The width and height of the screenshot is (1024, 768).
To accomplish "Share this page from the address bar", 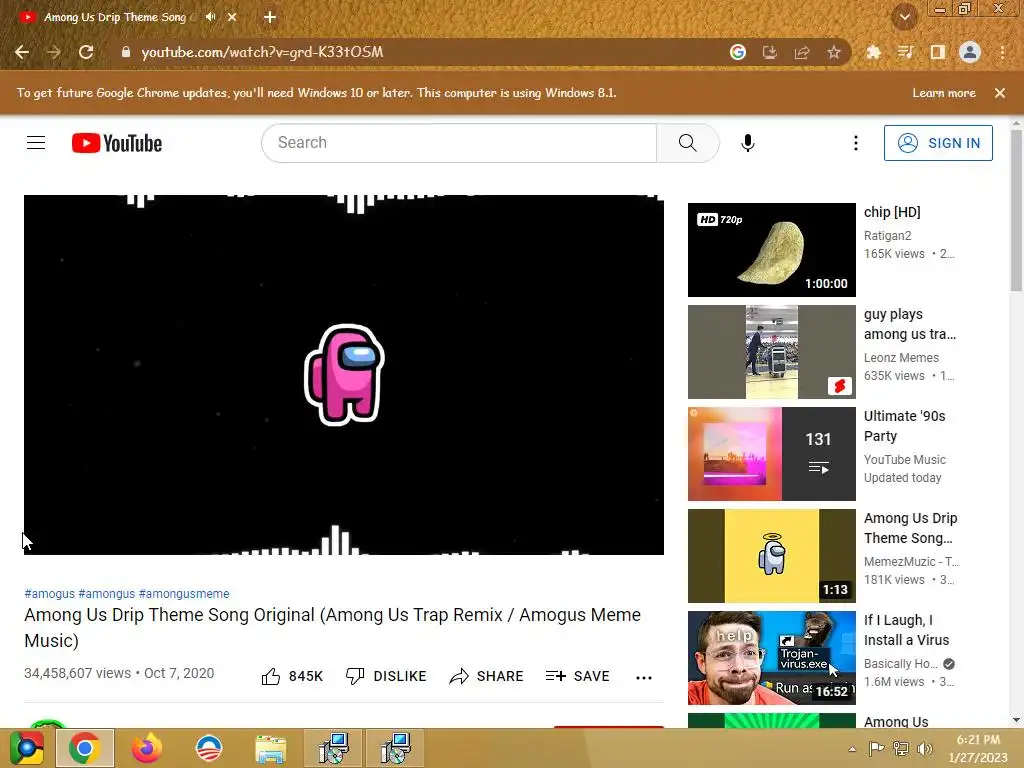I will (802, 52).
